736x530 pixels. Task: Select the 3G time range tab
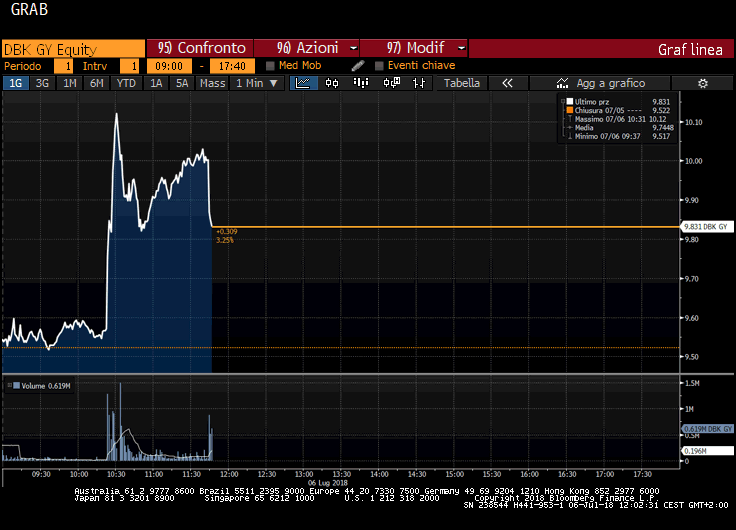[42, 83]
